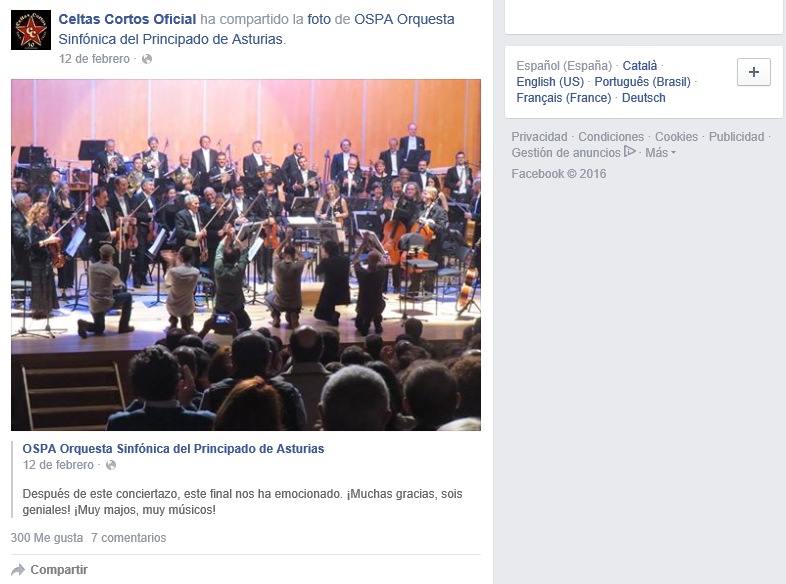786x584 pixels.
Task: Expand the Más footer dropdown
Action: point(660,153)
